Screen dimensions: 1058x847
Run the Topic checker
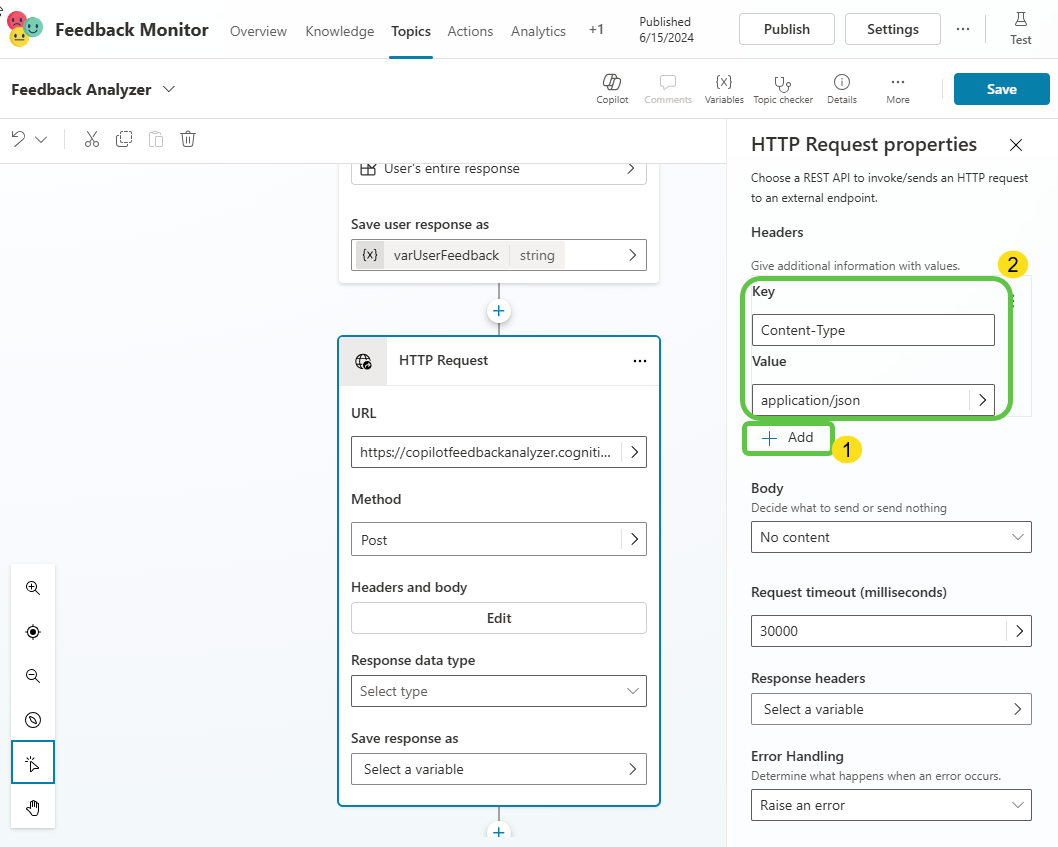(783, 88)
